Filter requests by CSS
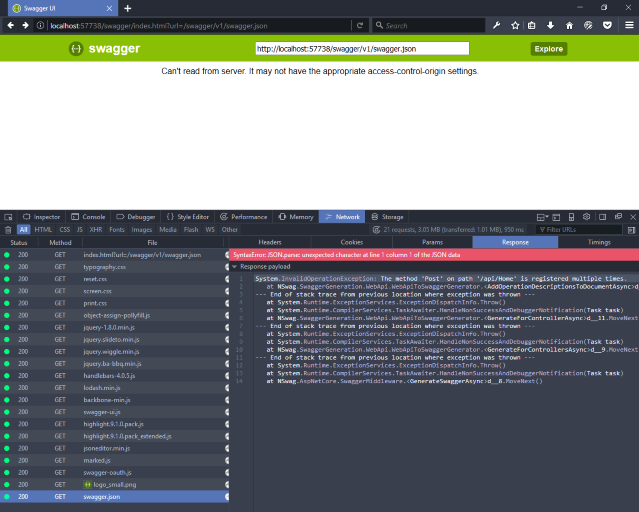Screen dimensions: 639x512 coord(65,230)
